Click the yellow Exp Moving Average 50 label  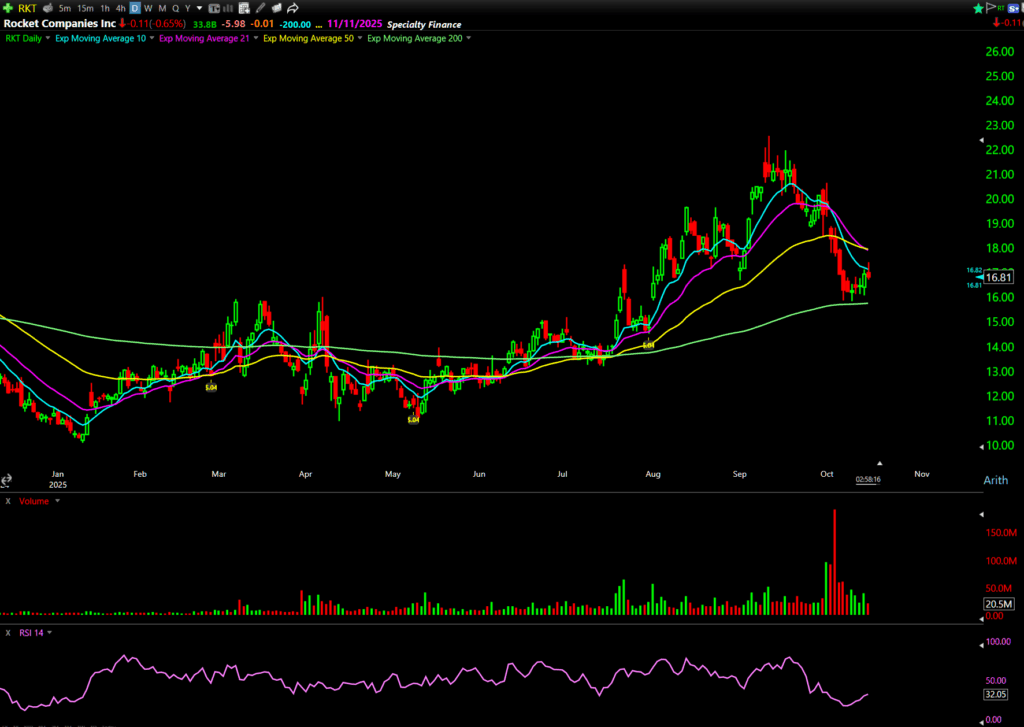pyautogui.click(x=307, y=38)
